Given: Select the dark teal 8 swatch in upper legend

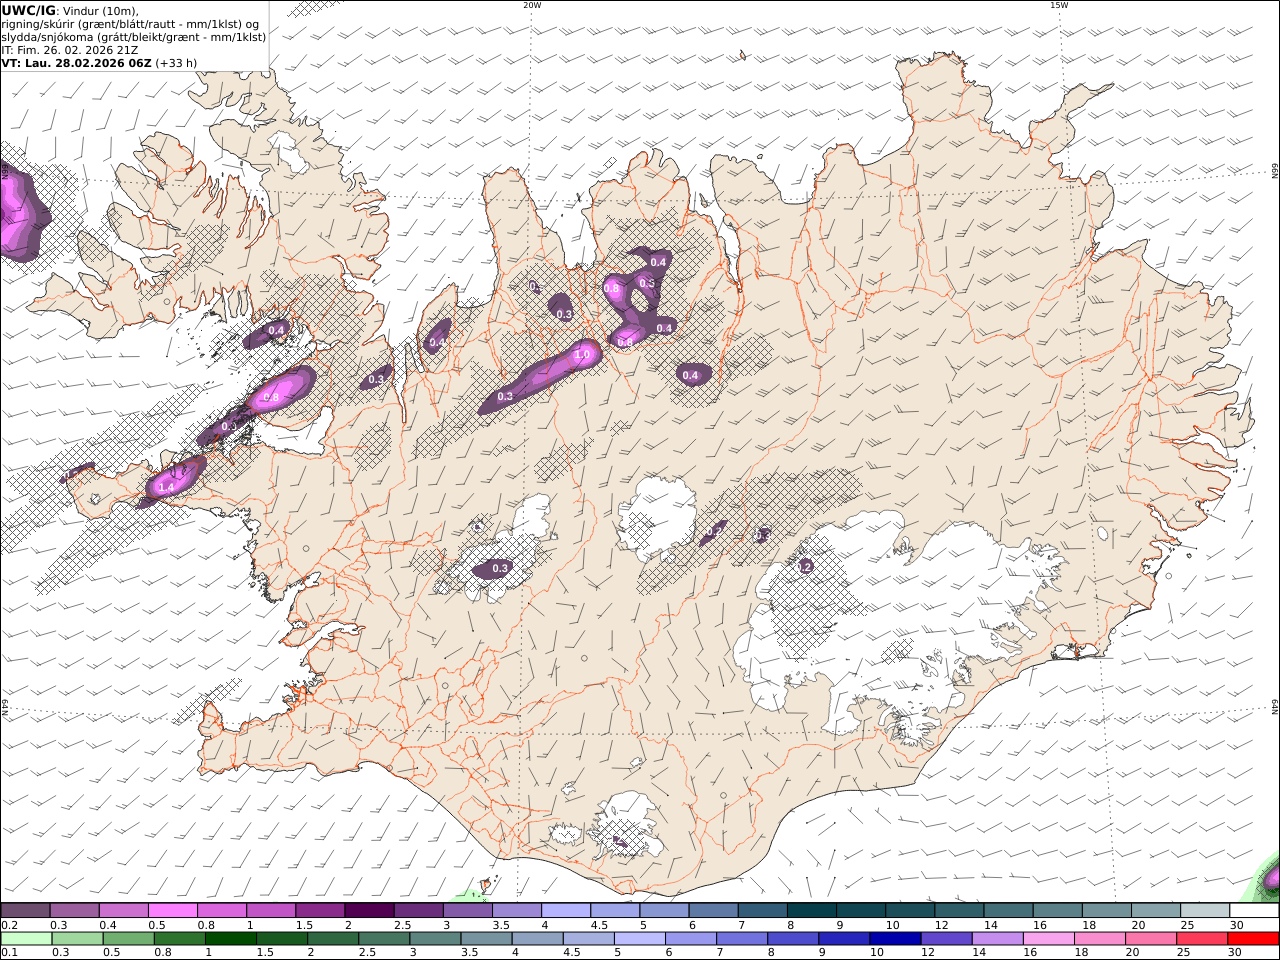Looking at the screenshot, I should tap(810, 911).
